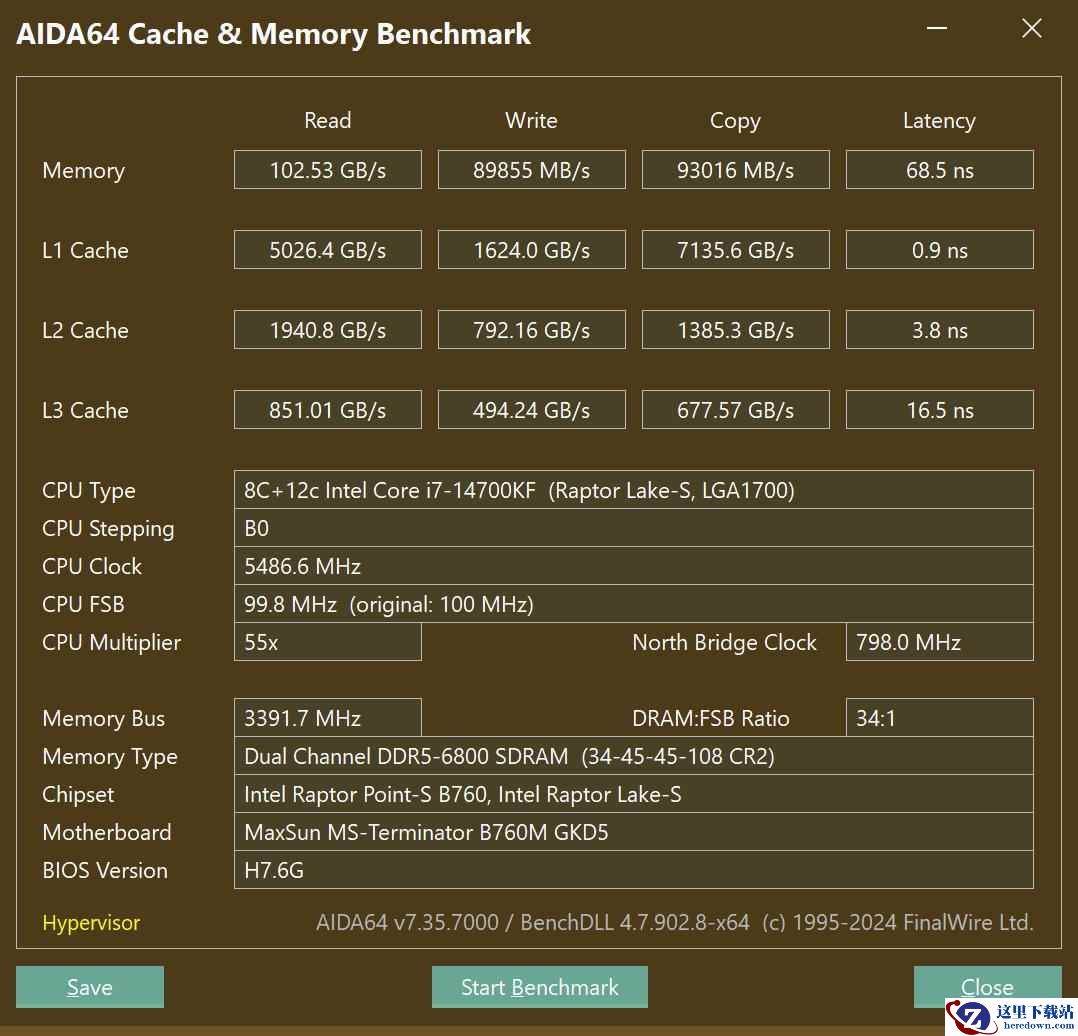1078x1036 pixels.
Task: Select Memory Latency value 68.5 ns
Action: pos(939,170)
